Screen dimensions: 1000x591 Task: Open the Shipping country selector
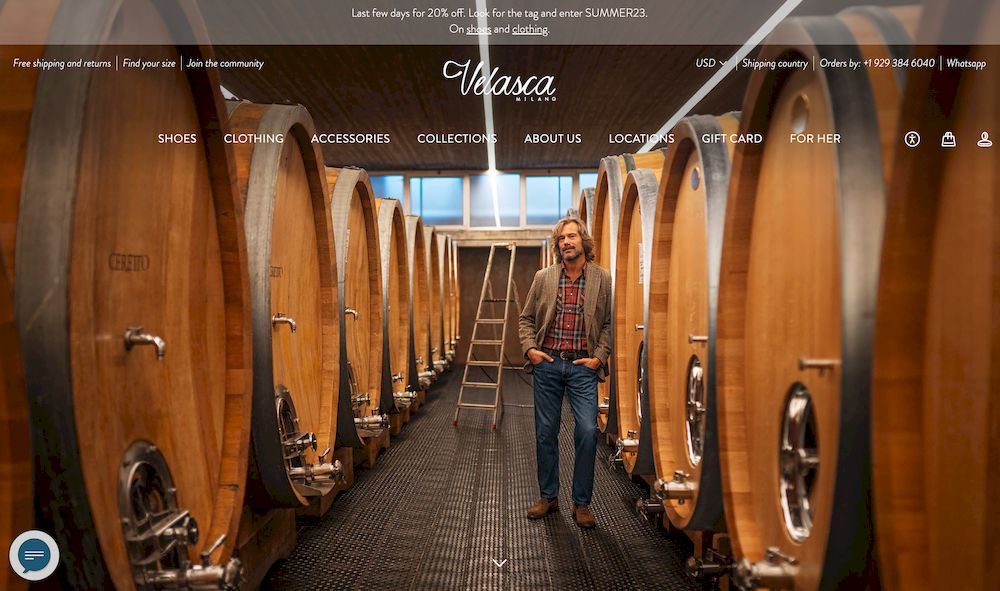click(774, 63)
